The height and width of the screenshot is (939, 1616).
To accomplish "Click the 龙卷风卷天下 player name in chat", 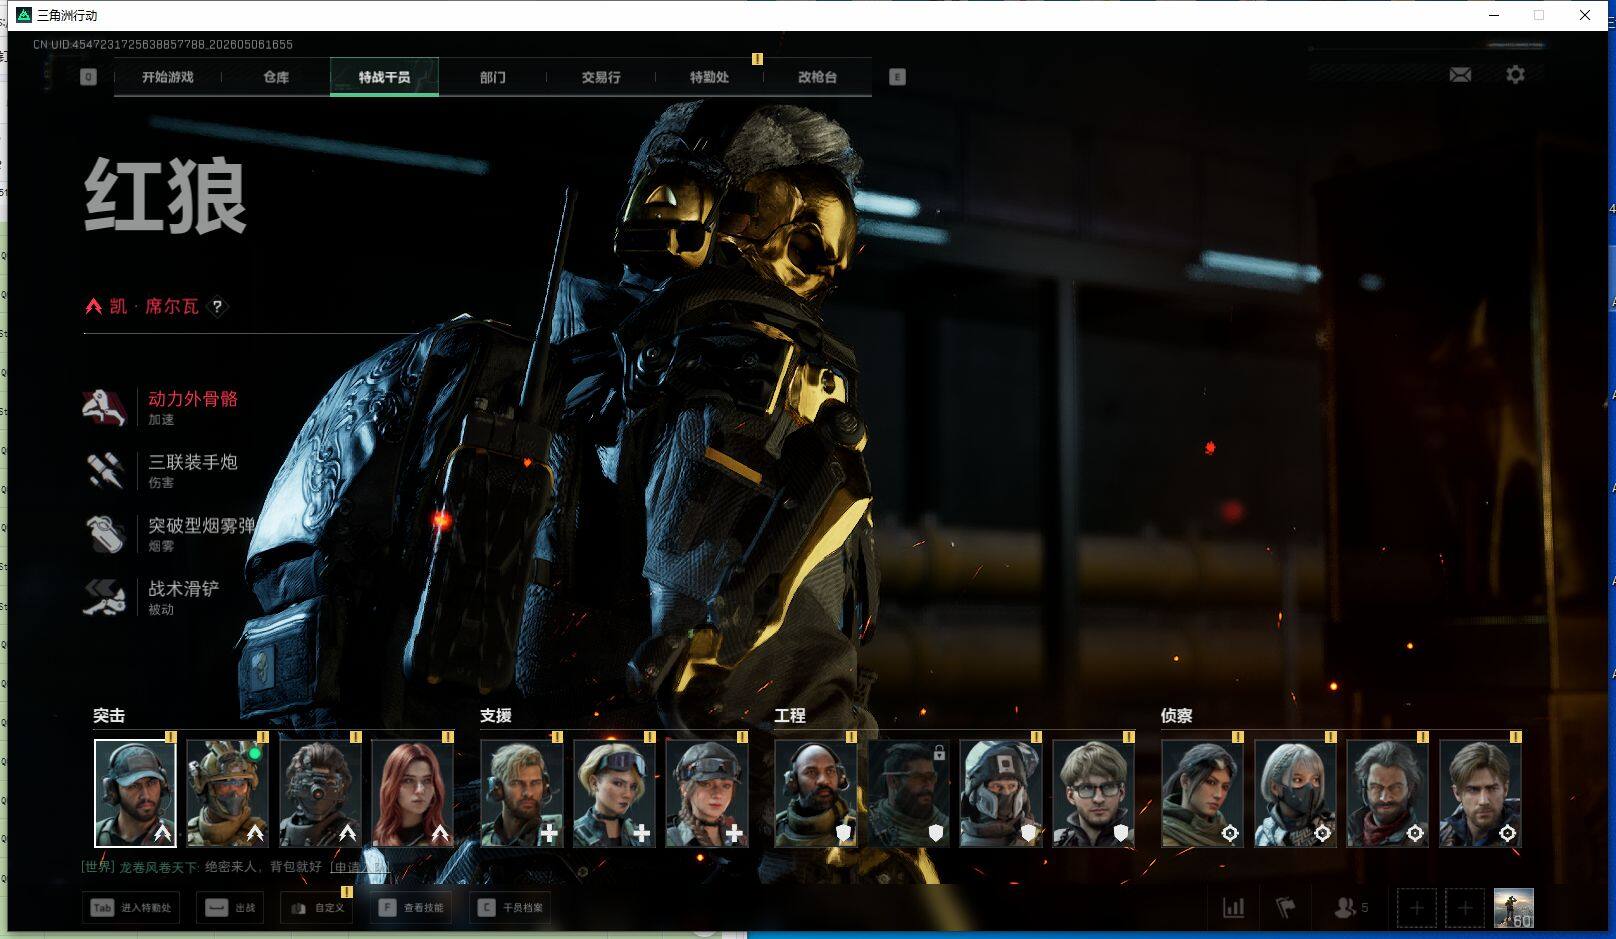I will [158, 867].
